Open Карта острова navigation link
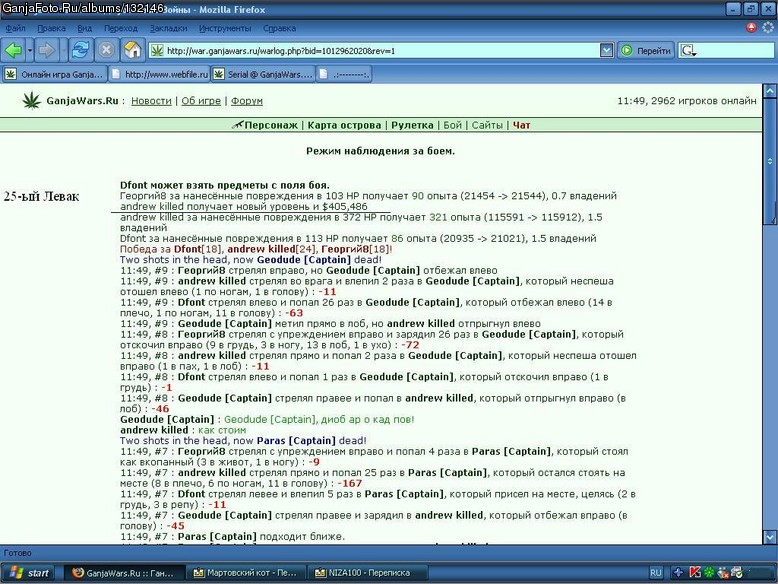 pyautogui.click(x=344, y=125)
